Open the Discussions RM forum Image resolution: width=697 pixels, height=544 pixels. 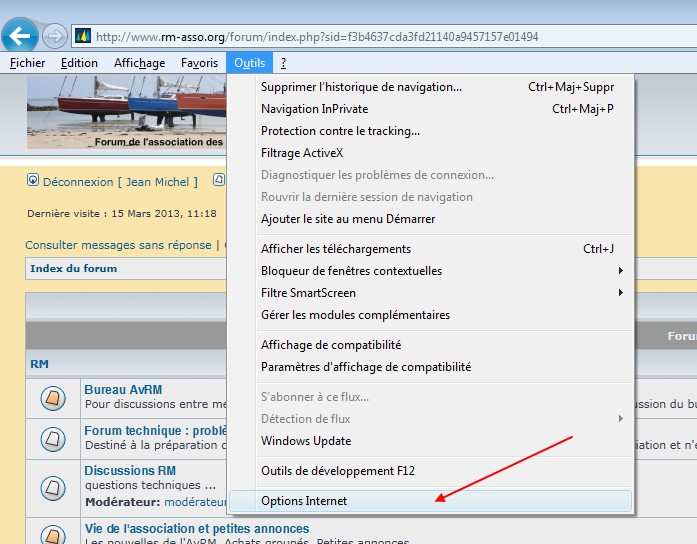click(x=130, y=471)
